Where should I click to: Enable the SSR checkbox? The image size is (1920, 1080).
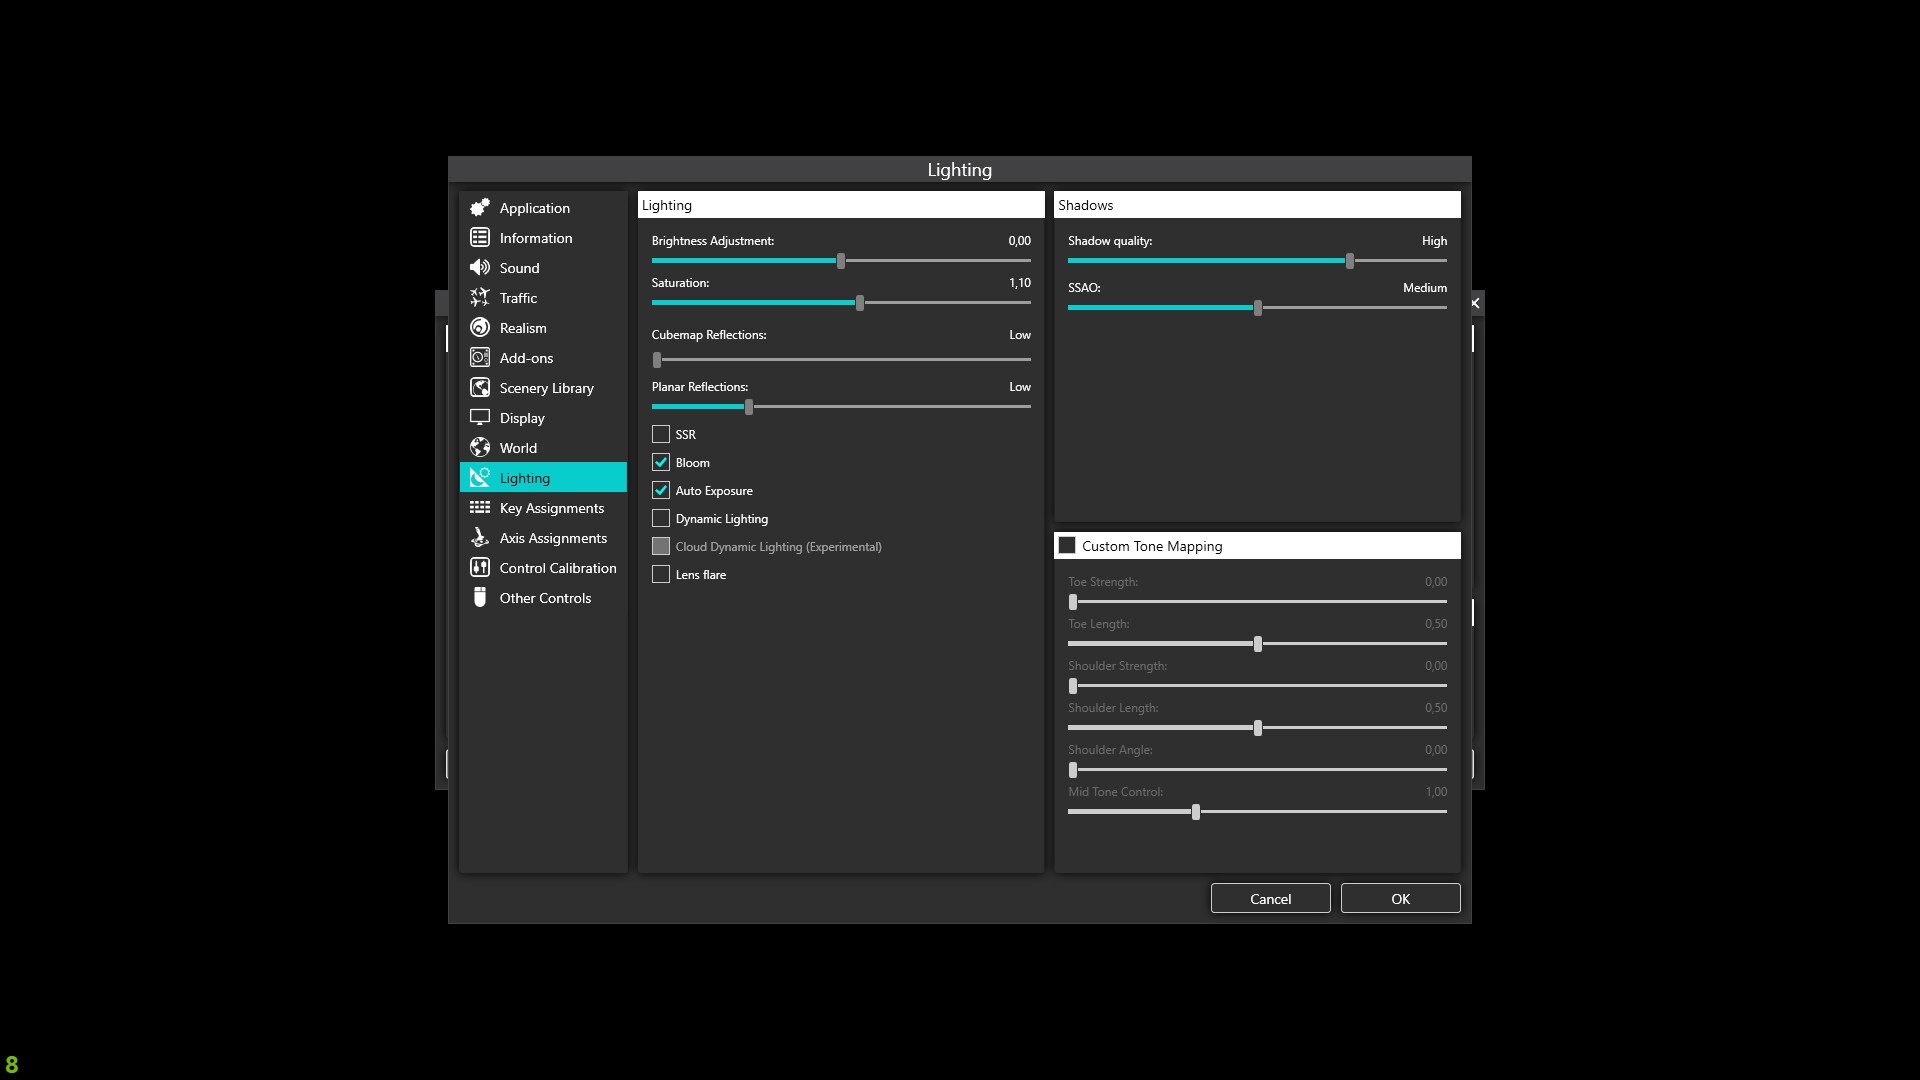click(661, 434)
